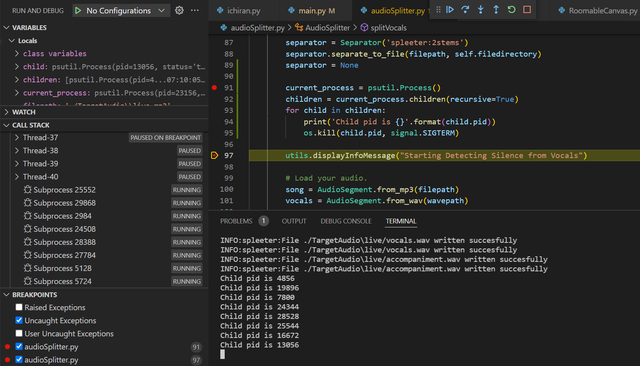Screen dimensions: 640x366
Task: Expand Thread-38 call stack
Action: 17,151
